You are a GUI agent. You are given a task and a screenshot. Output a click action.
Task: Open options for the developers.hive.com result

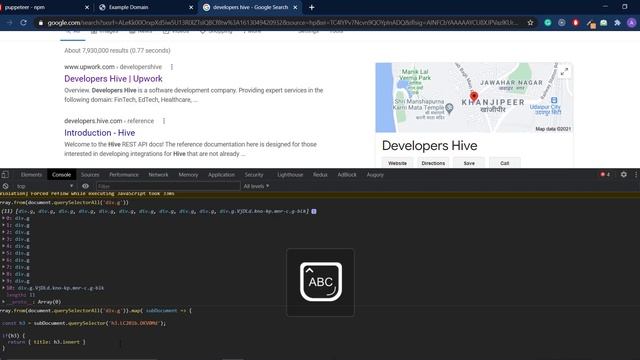pyautogui.click(x=164, y=121)
